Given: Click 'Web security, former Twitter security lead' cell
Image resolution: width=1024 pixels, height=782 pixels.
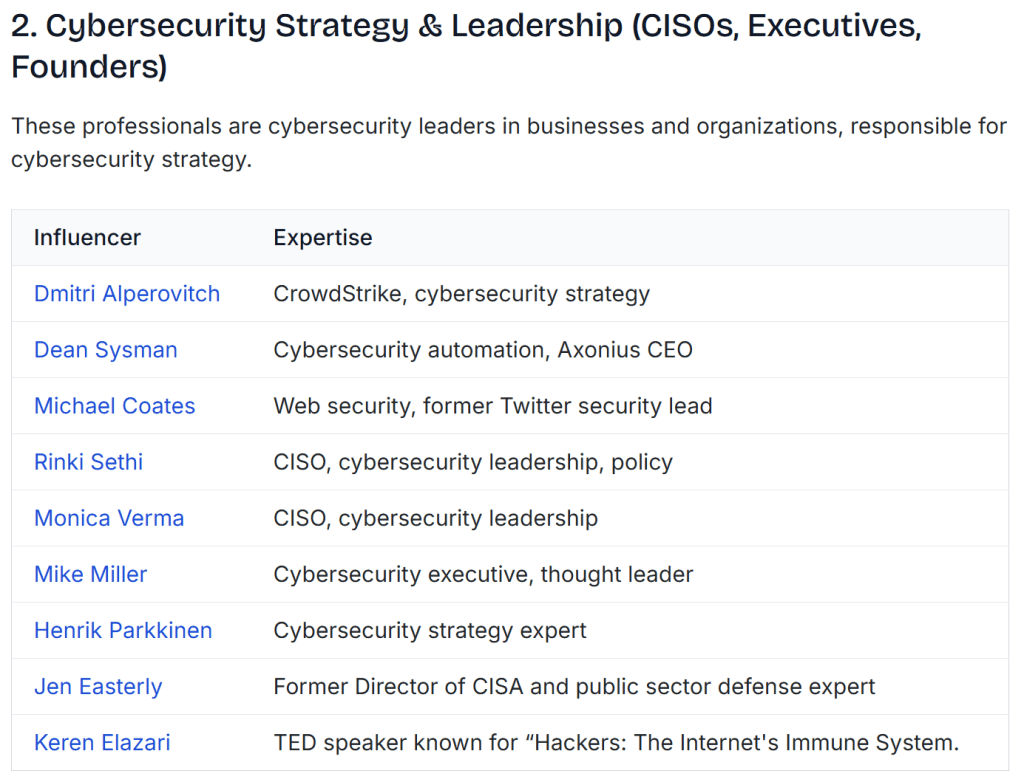Looking at the screenshot, I should [493, 406].
